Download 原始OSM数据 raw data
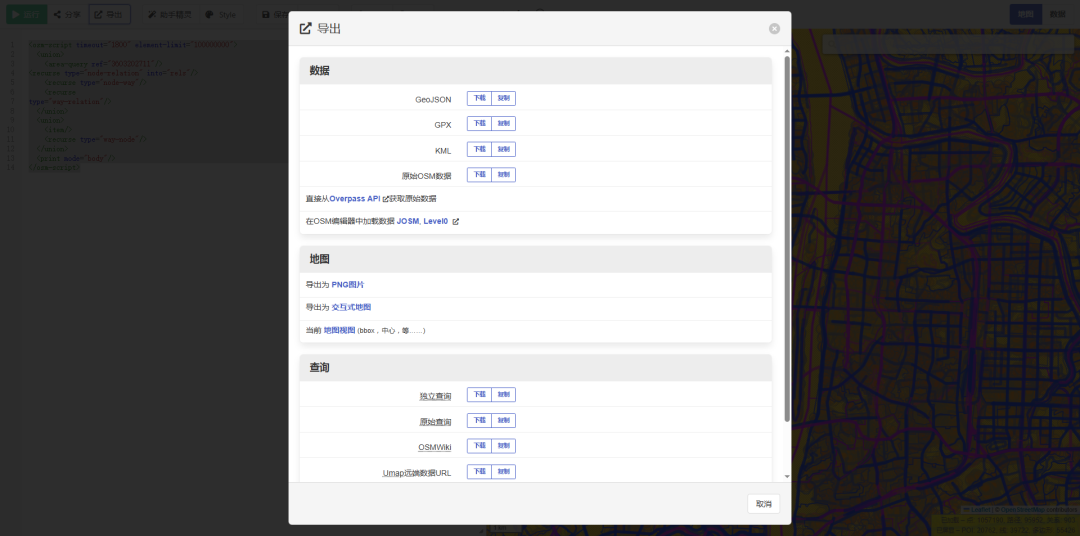 (x=479, y=175)
